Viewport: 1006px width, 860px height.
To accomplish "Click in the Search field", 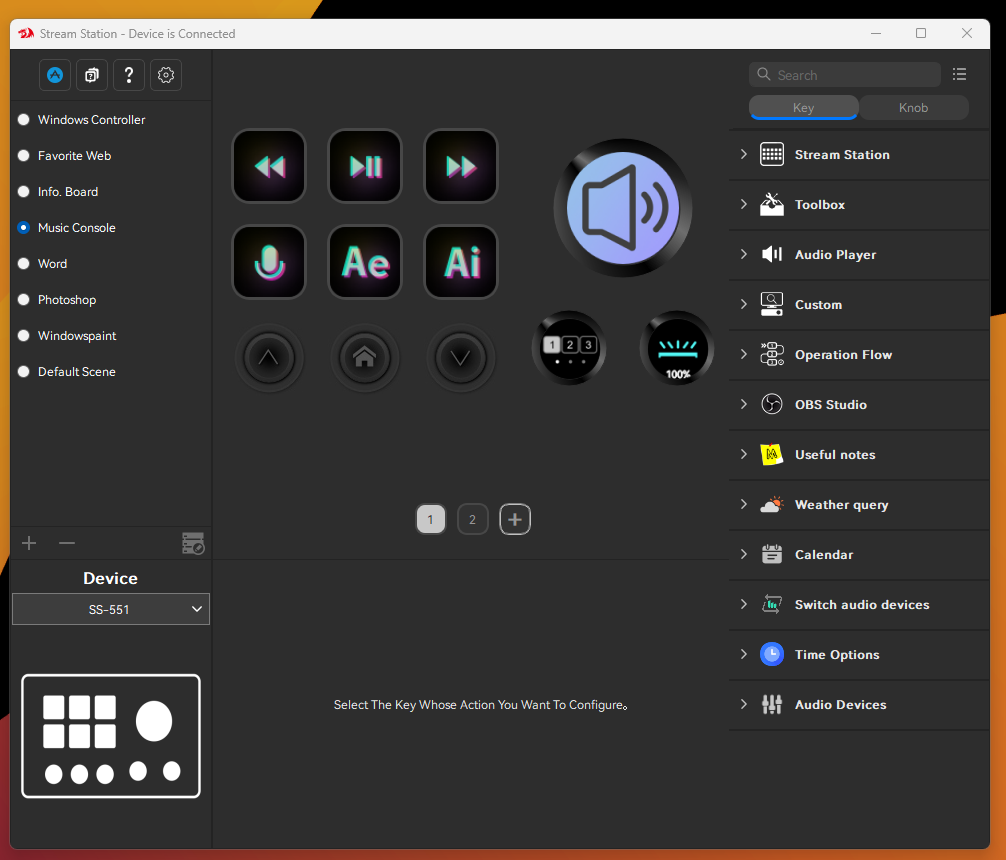I will coord(845,74).
